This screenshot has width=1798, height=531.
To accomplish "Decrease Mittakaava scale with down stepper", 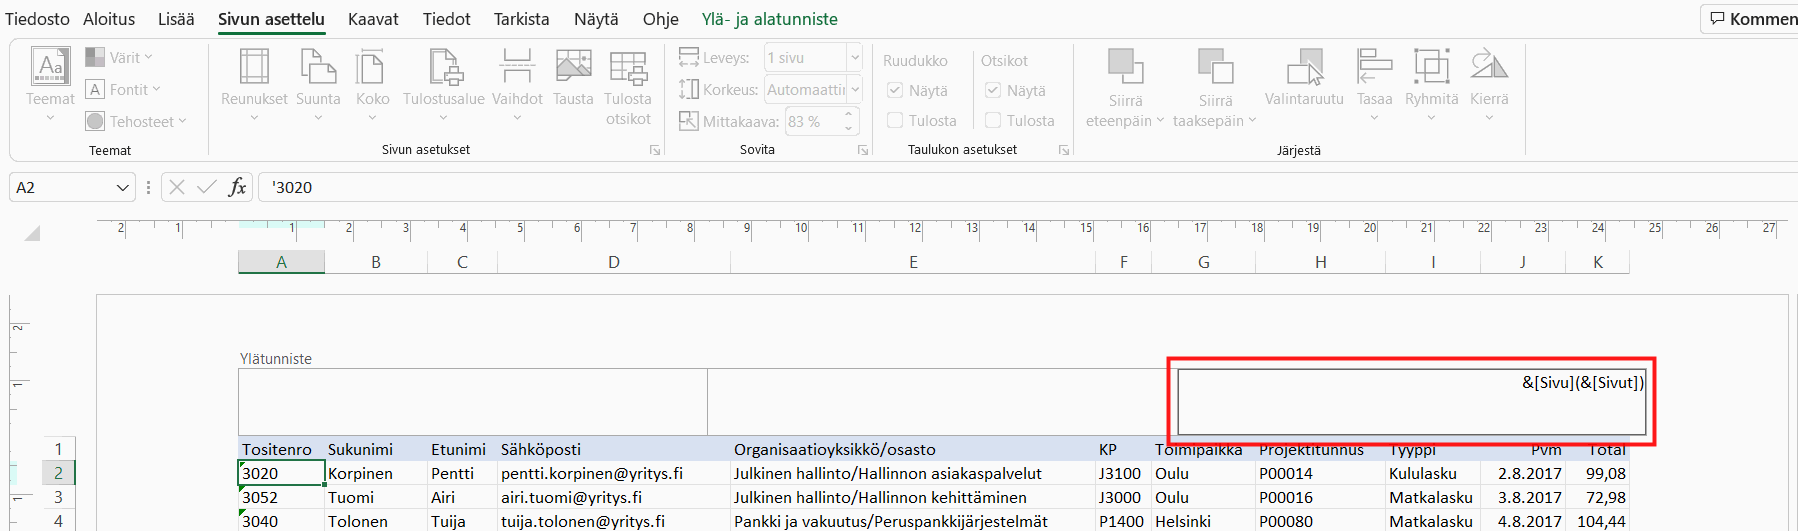I will [x=849, y=128].
